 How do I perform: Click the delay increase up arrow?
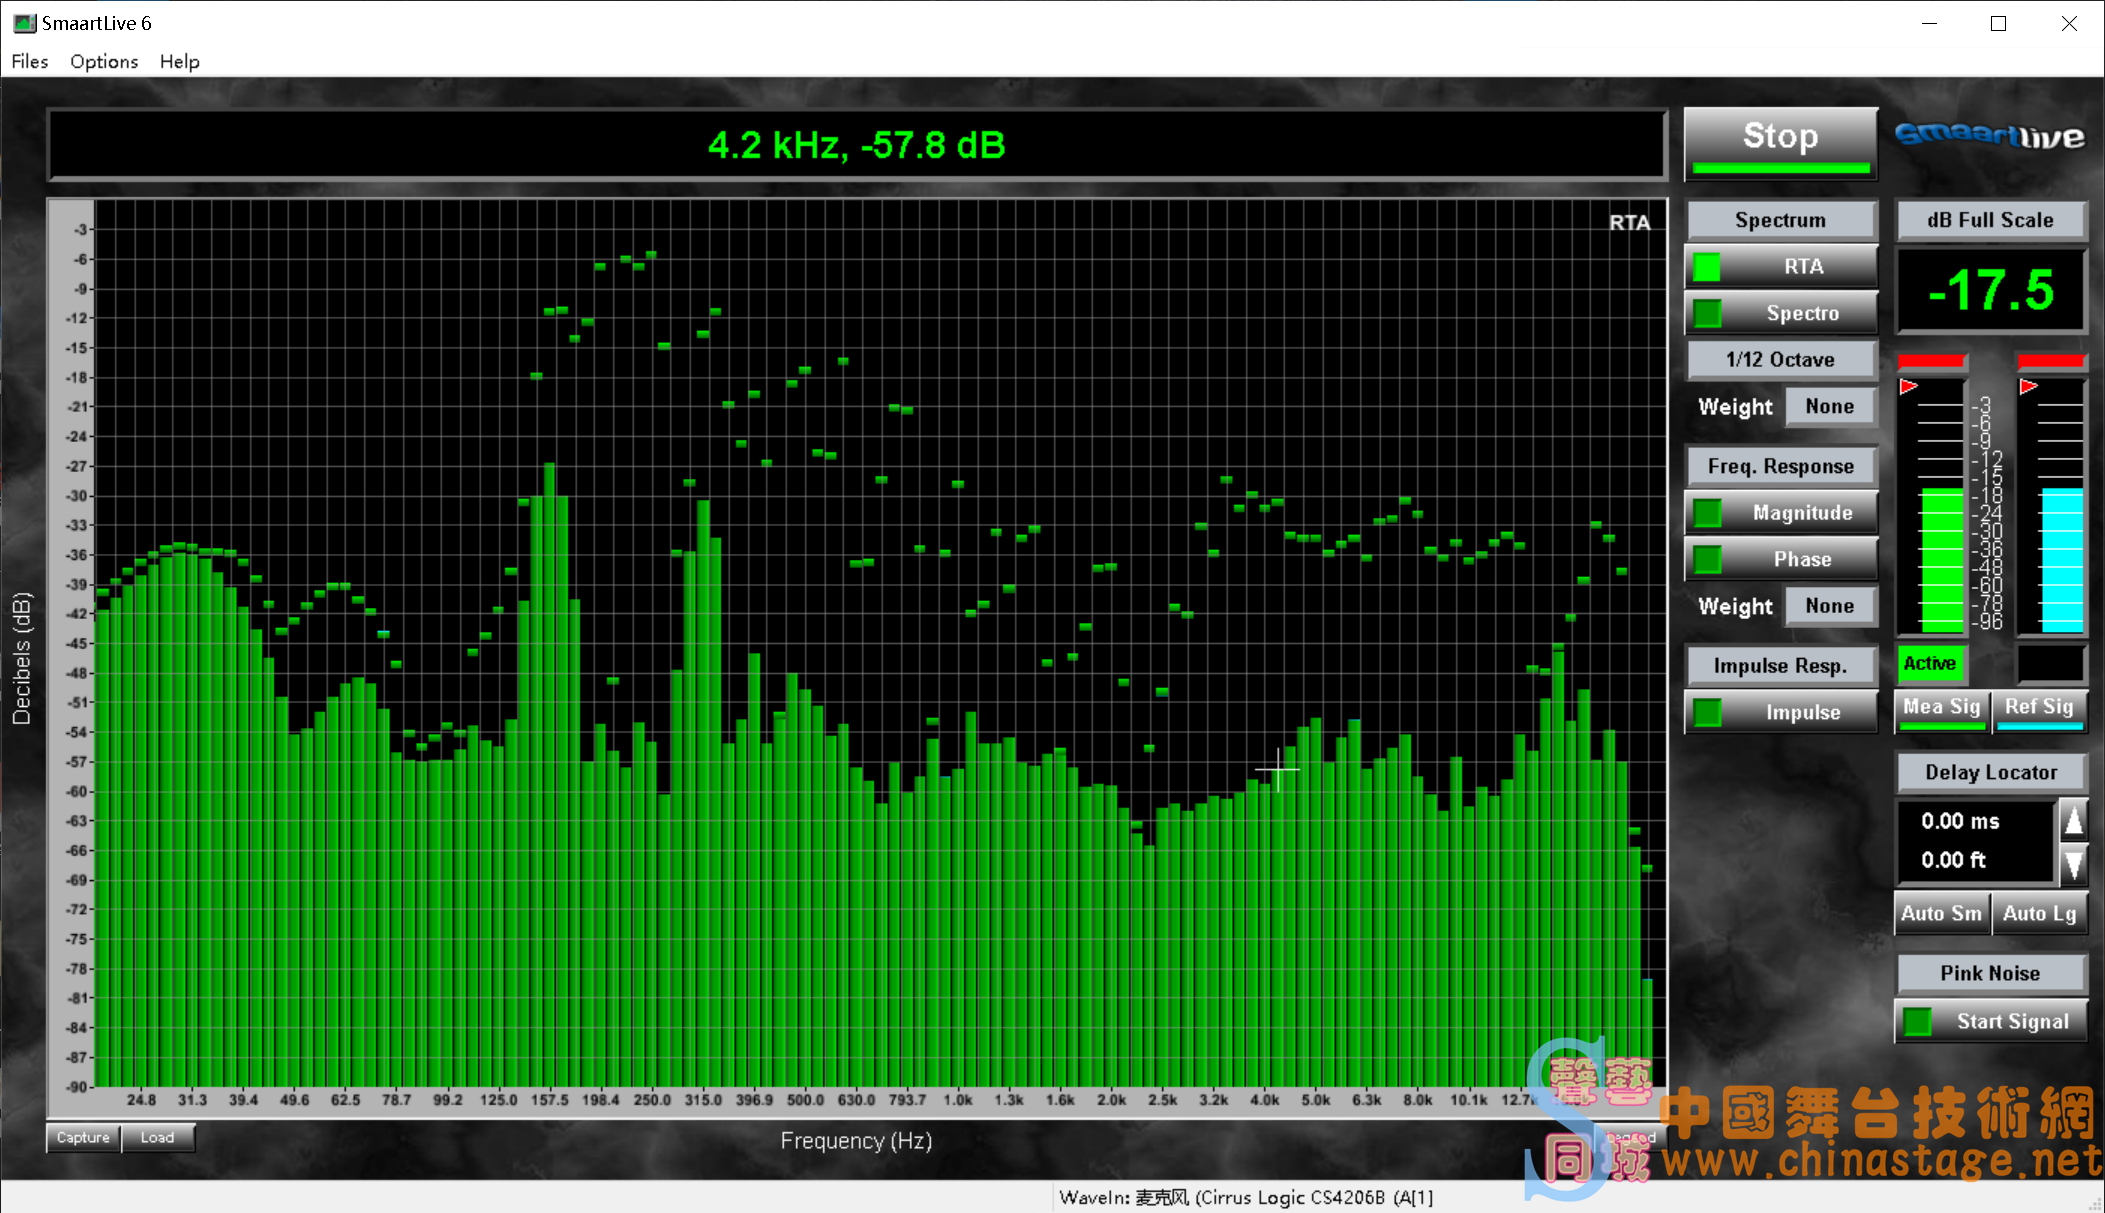[x=2074, y=821]
